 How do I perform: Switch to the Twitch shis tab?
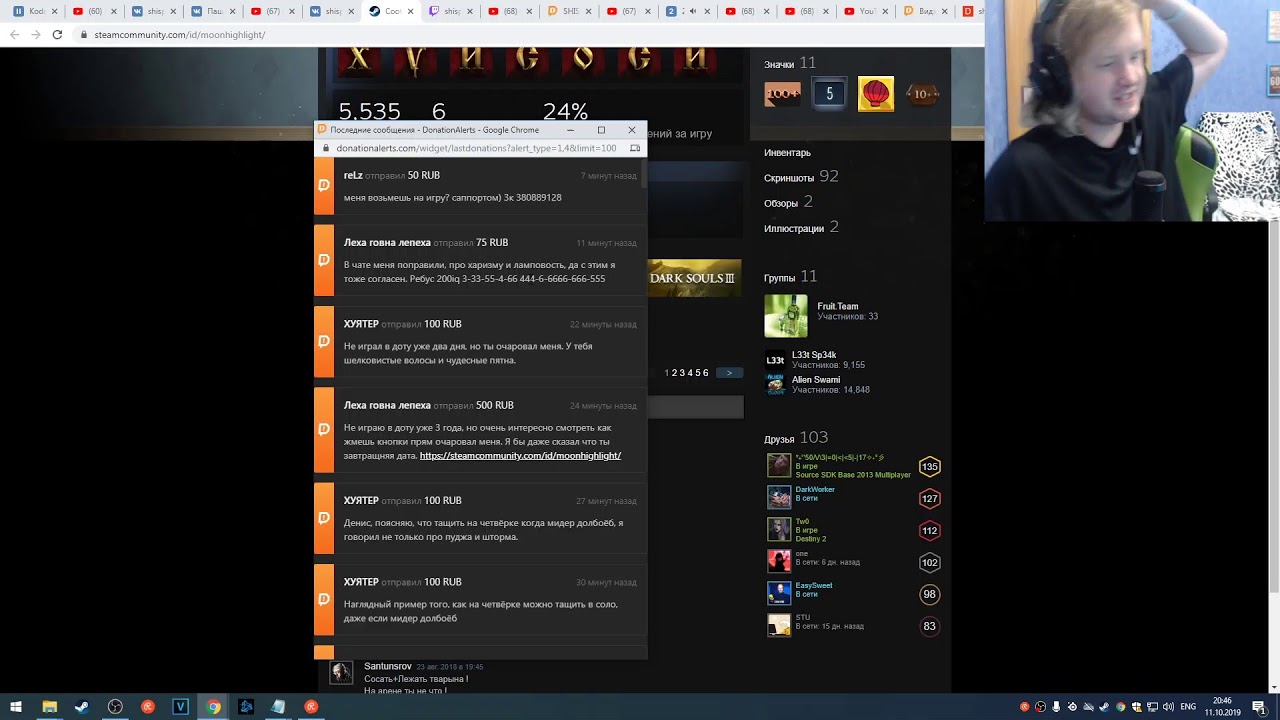(x=449, y=11)
